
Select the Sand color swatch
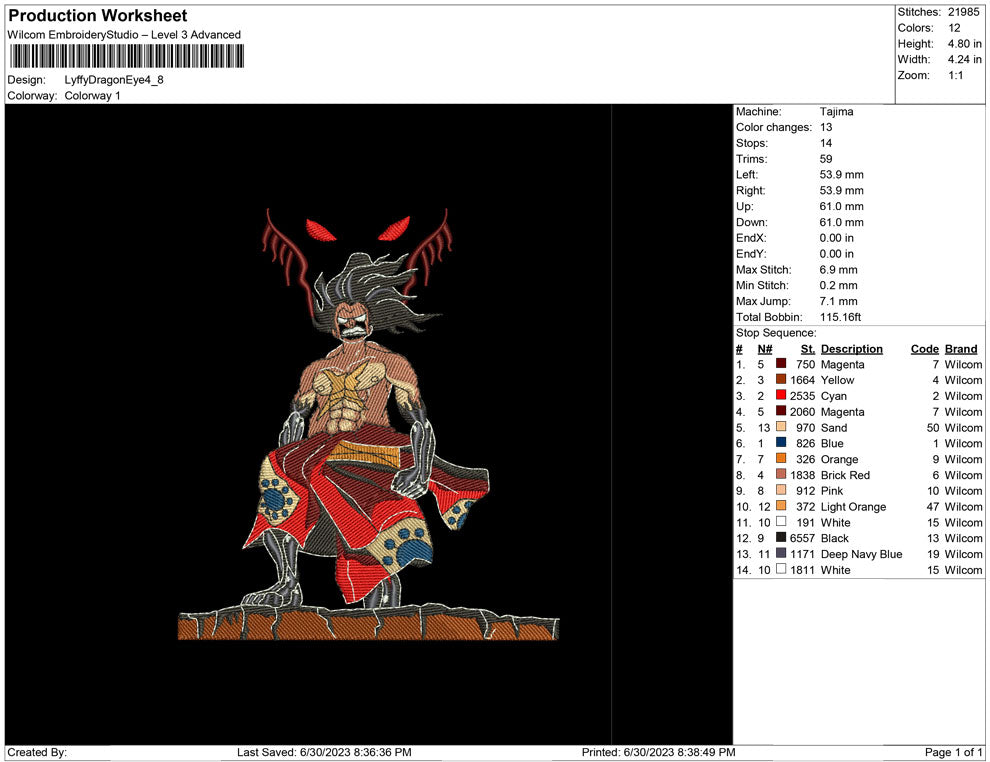pos(781,427)
